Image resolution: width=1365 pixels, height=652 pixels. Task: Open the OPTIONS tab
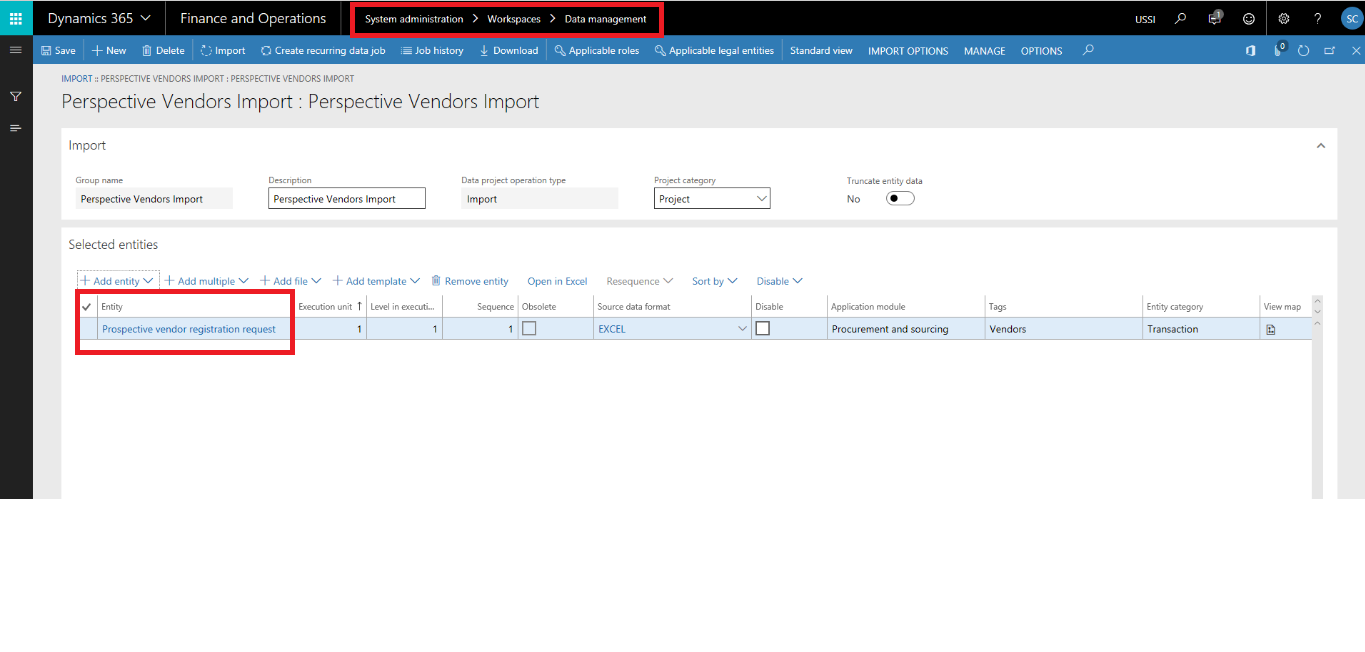tap(1041, 50)
